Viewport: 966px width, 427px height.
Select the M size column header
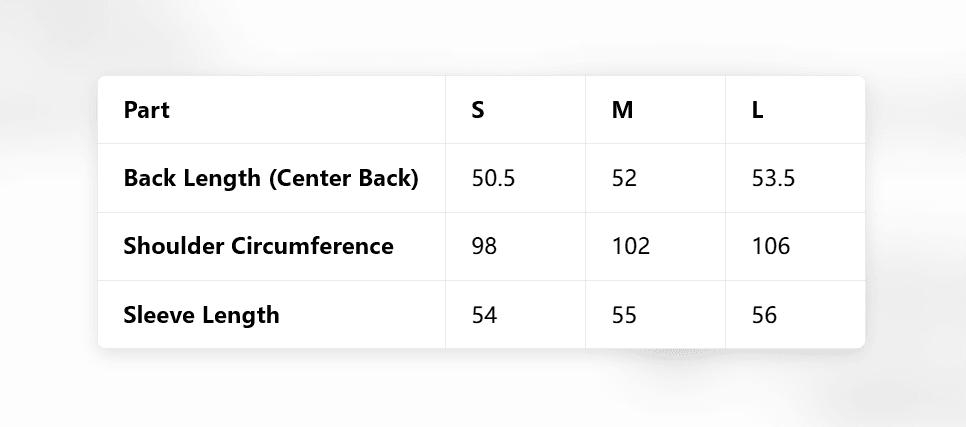(x=622, y=110)
